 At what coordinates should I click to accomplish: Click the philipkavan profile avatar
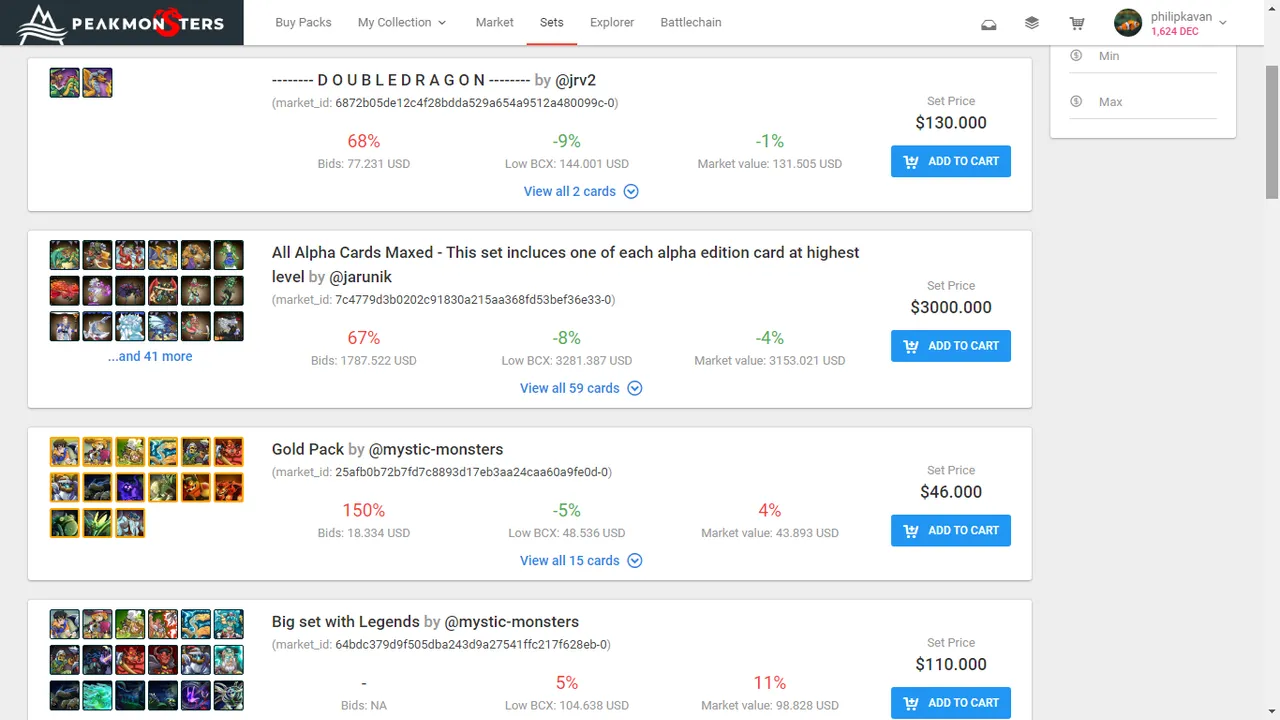coord(1128,22)
